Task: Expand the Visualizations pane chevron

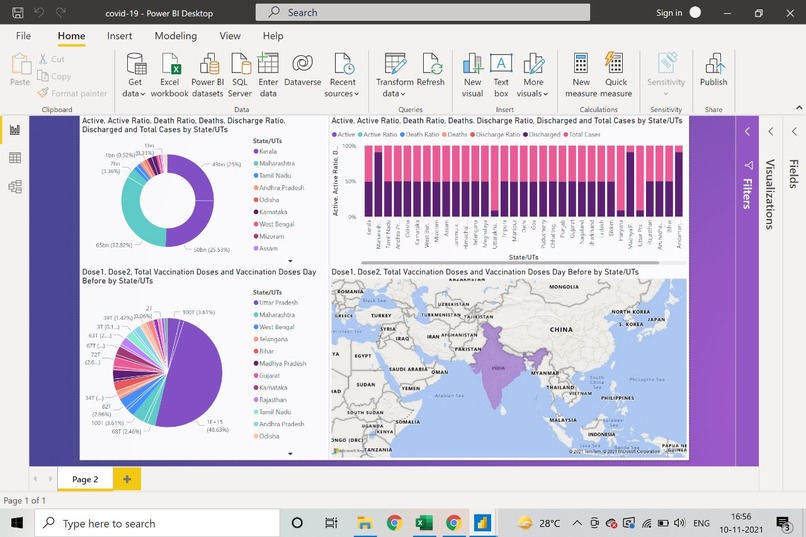Action: [x=771, y=132]
